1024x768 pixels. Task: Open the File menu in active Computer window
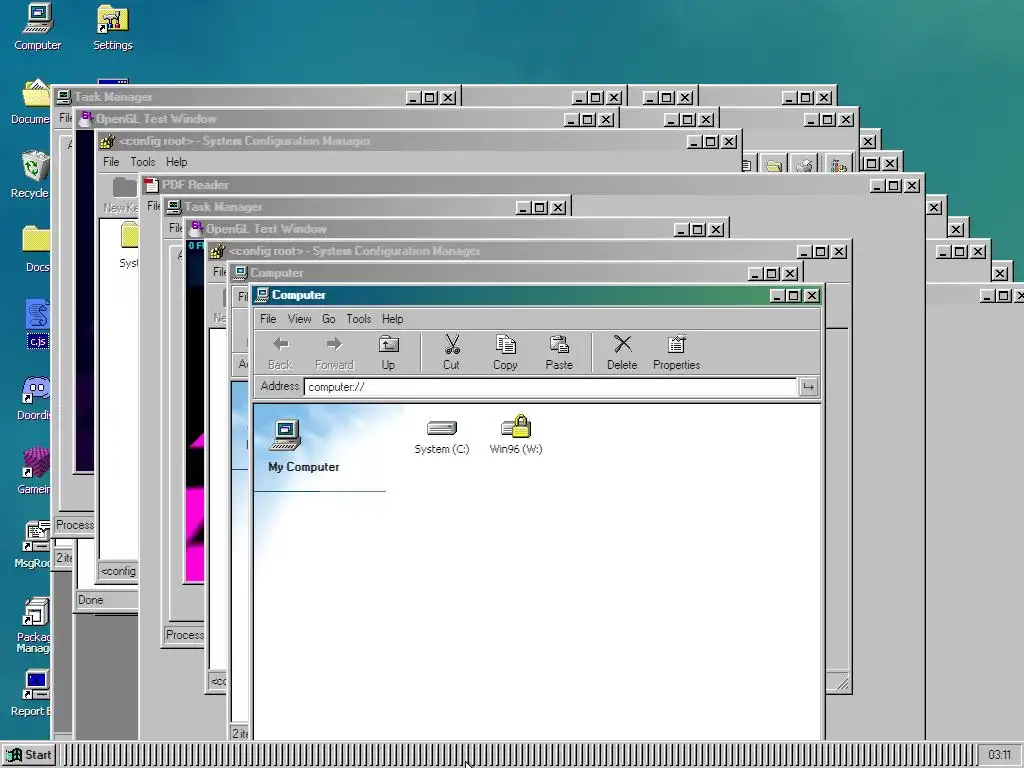[x=268, y=319]
